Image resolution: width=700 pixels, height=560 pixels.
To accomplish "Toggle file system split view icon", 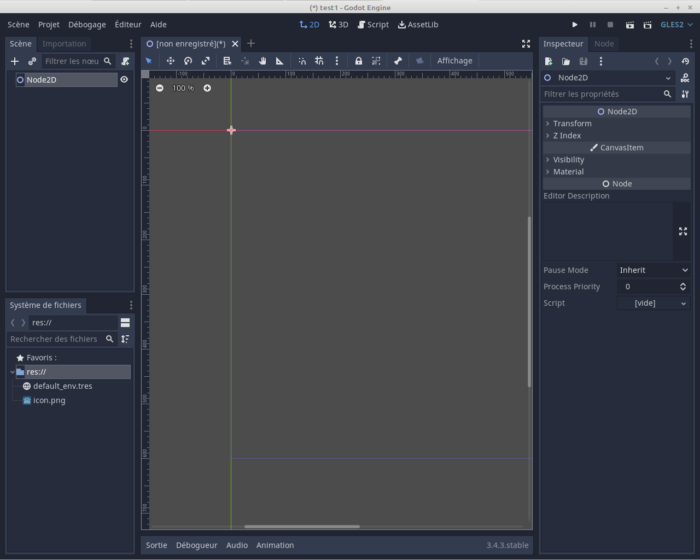I will (x=125, y=322).
